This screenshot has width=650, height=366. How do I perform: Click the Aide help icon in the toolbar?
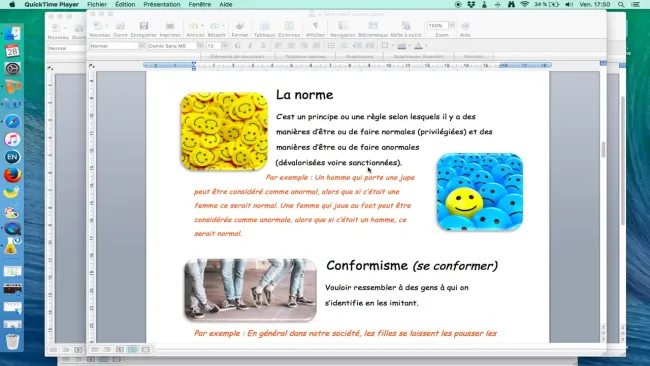click(465, 26)
